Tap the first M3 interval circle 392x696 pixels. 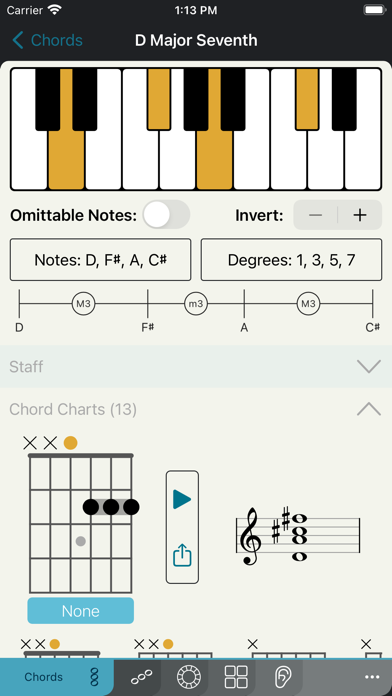(83, 304)
